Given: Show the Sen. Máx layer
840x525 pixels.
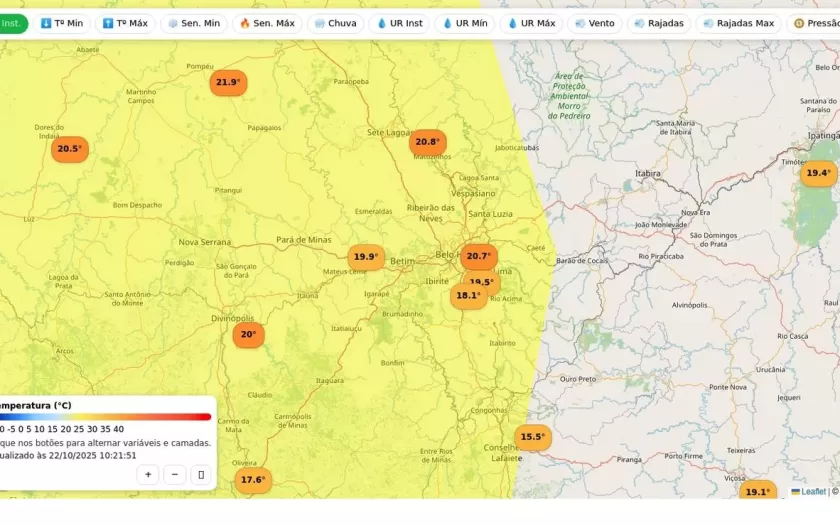Looking at the screenshot, I should click(266, 23).
